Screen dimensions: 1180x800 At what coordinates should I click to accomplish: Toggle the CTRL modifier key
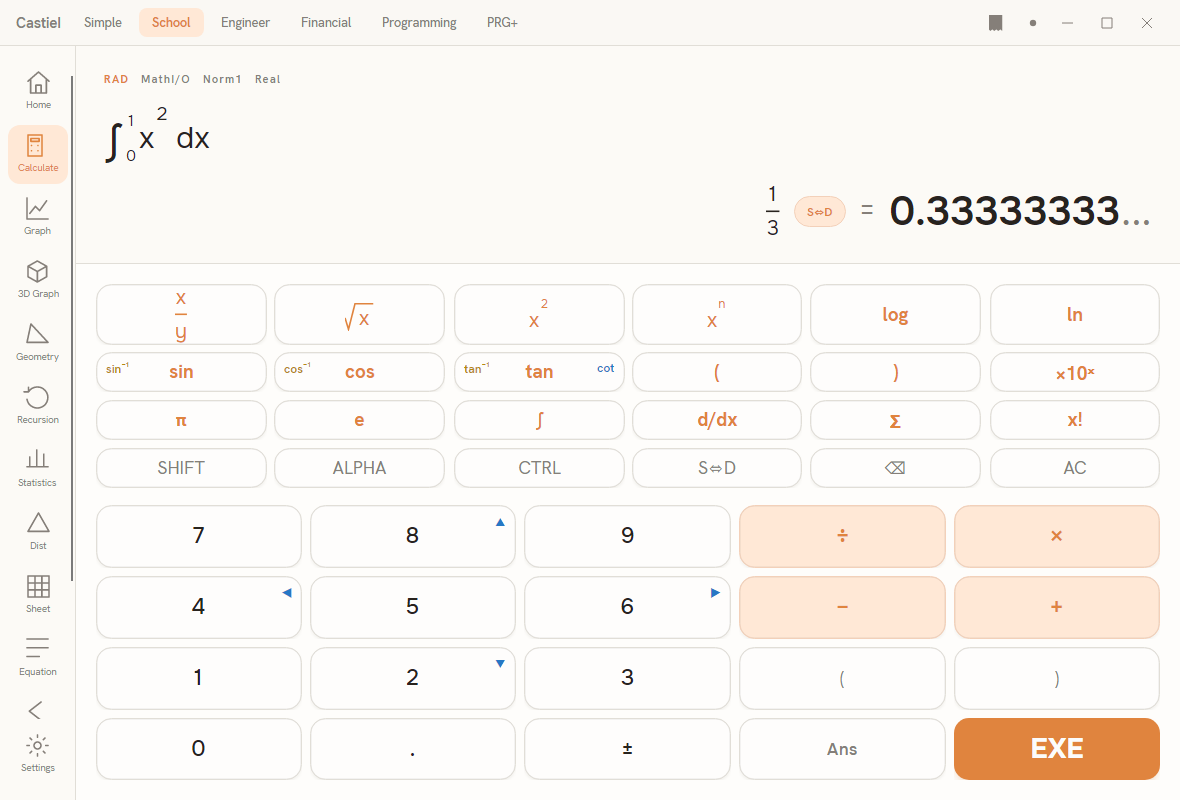539,468
